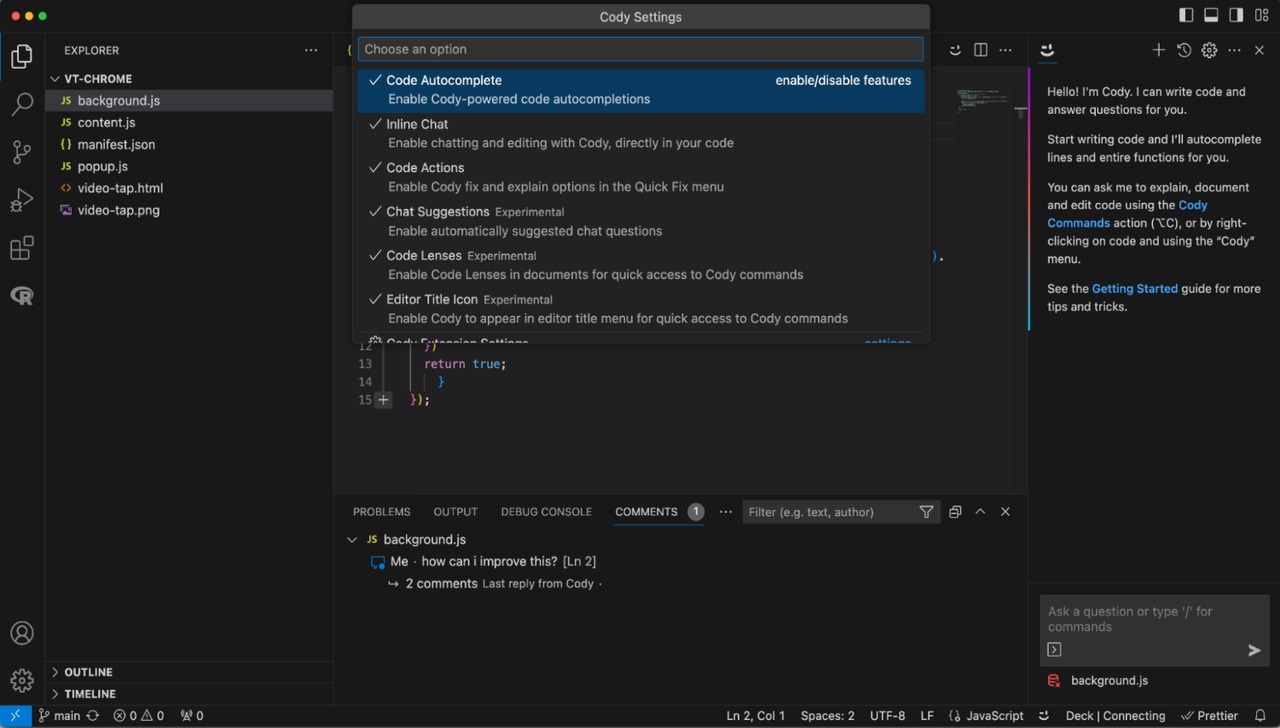Open errors and warnings count in status bar

click(x=138, y=716)
